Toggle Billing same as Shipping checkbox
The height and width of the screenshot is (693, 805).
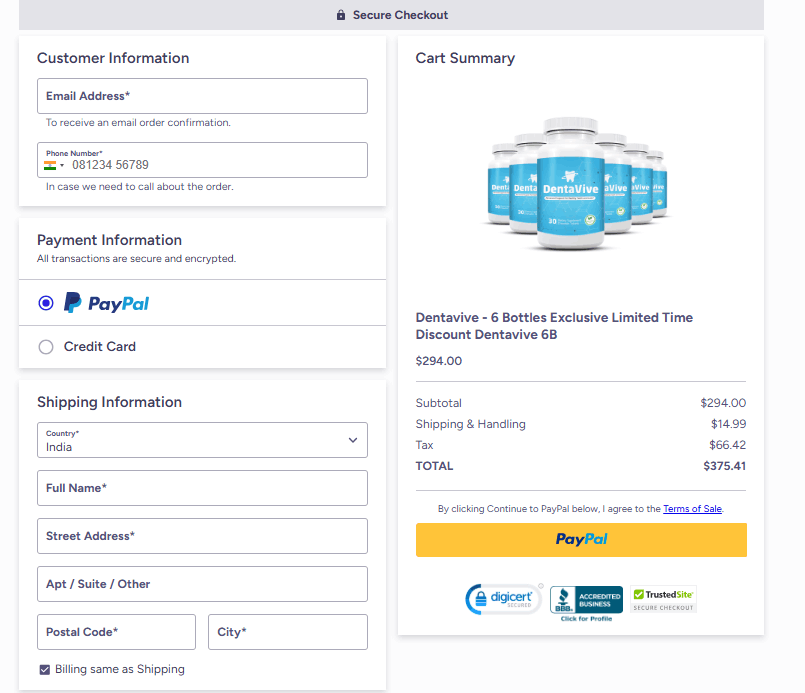[45, 669]
